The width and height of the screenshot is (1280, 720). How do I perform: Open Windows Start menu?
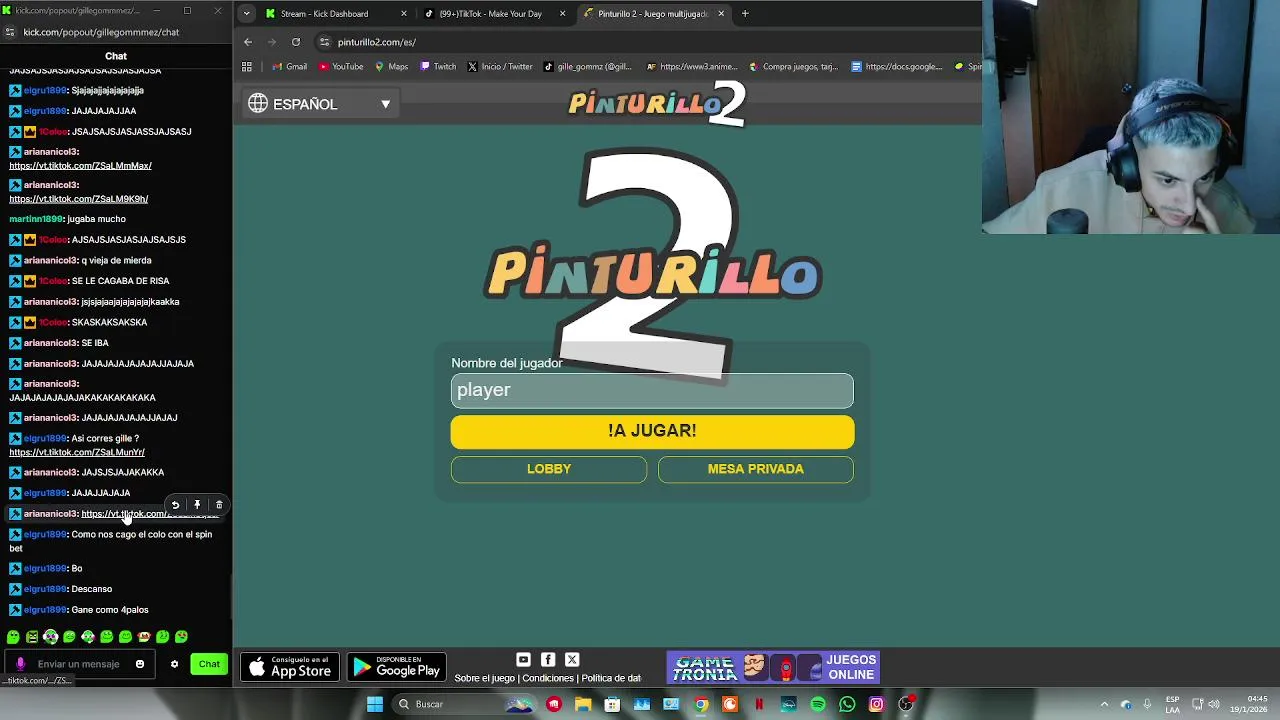[x=375, y=704]
